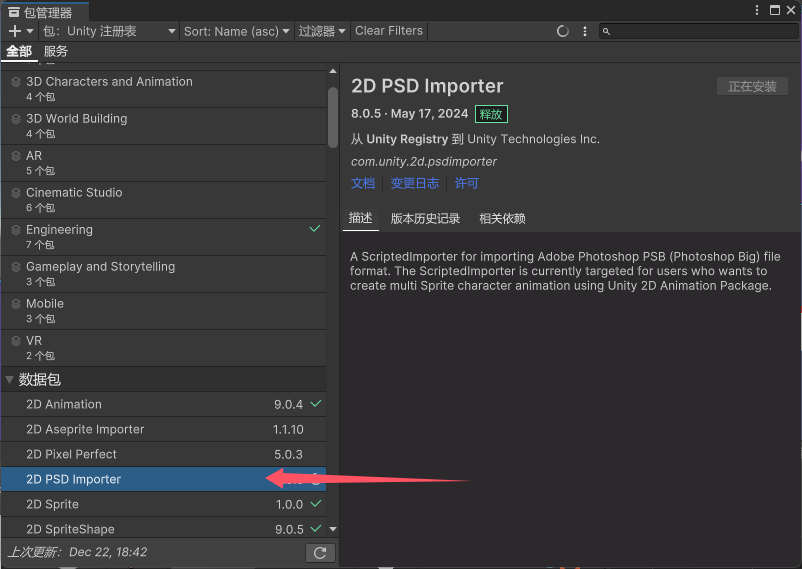Screen dimensions: 802x569
Task: Open the 文档 documentation link
Action: 363,183
